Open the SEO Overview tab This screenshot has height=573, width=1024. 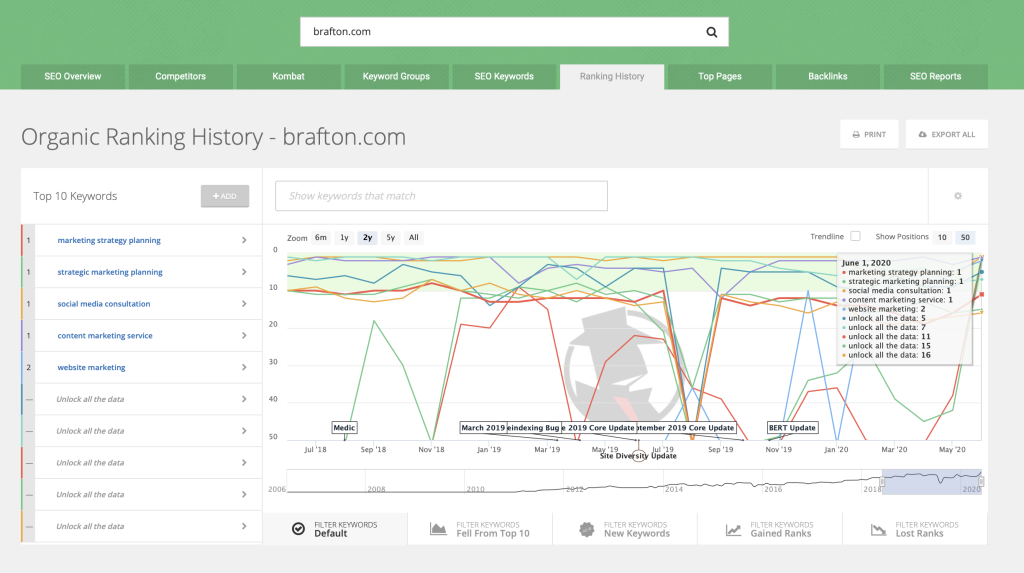click(72, 76)
